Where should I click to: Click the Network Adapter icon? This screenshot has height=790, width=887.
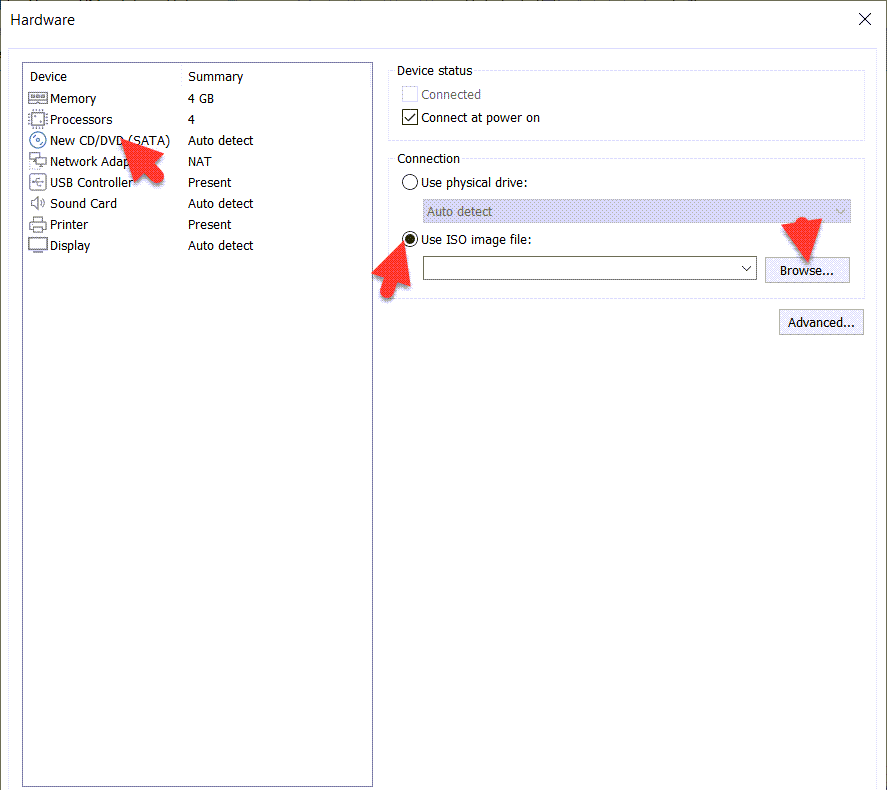click(38, 161)
